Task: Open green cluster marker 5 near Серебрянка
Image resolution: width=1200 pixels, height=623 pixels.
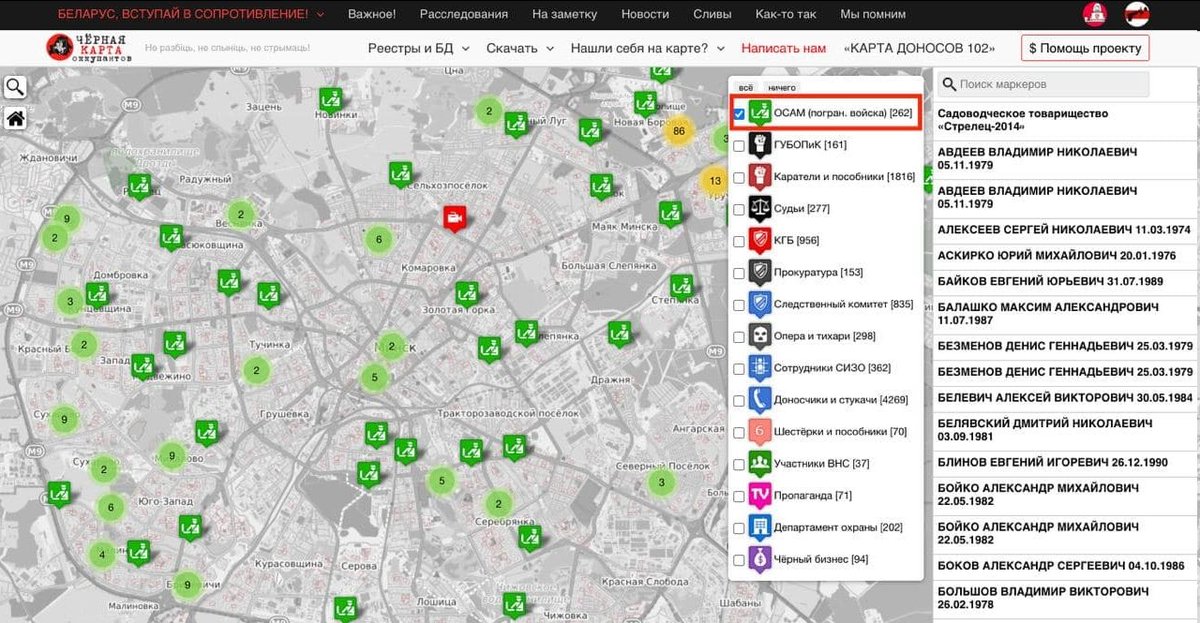Action: (x=441, y=481)
